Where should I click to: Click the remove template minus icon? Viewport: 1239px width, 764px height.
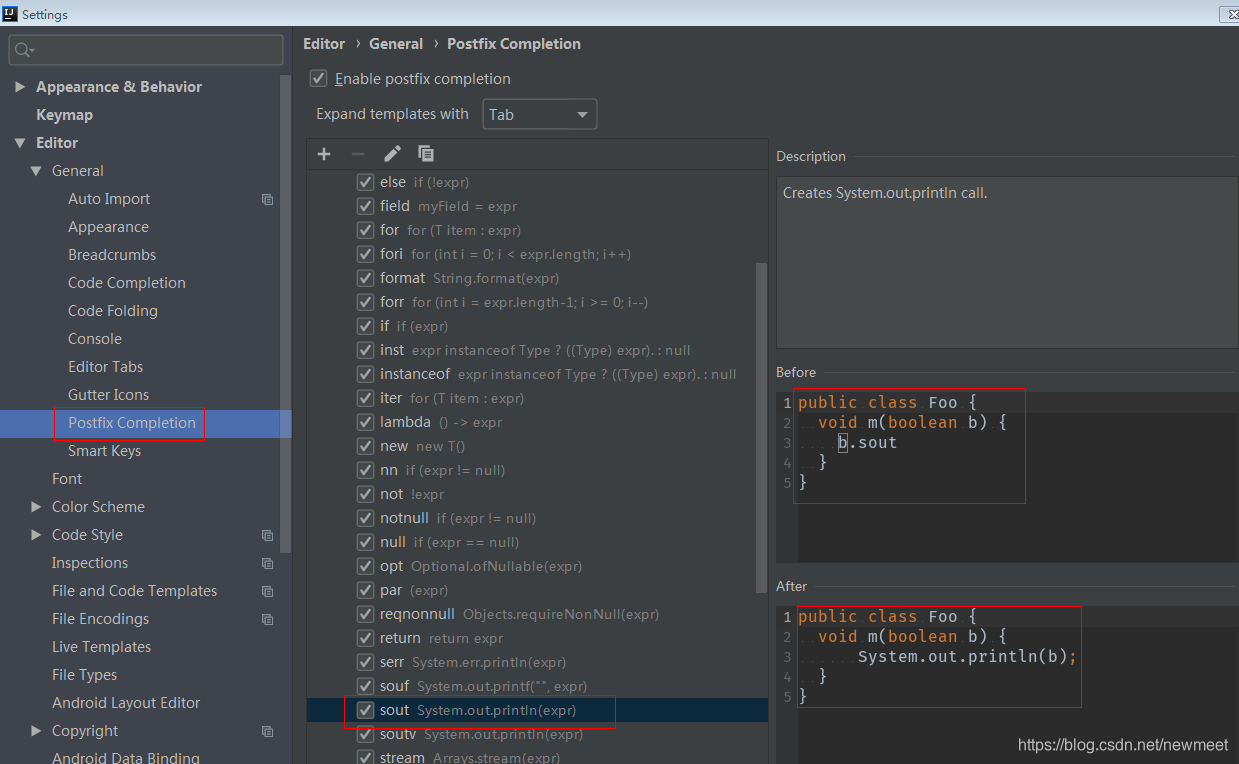click(x=358, y=154)
